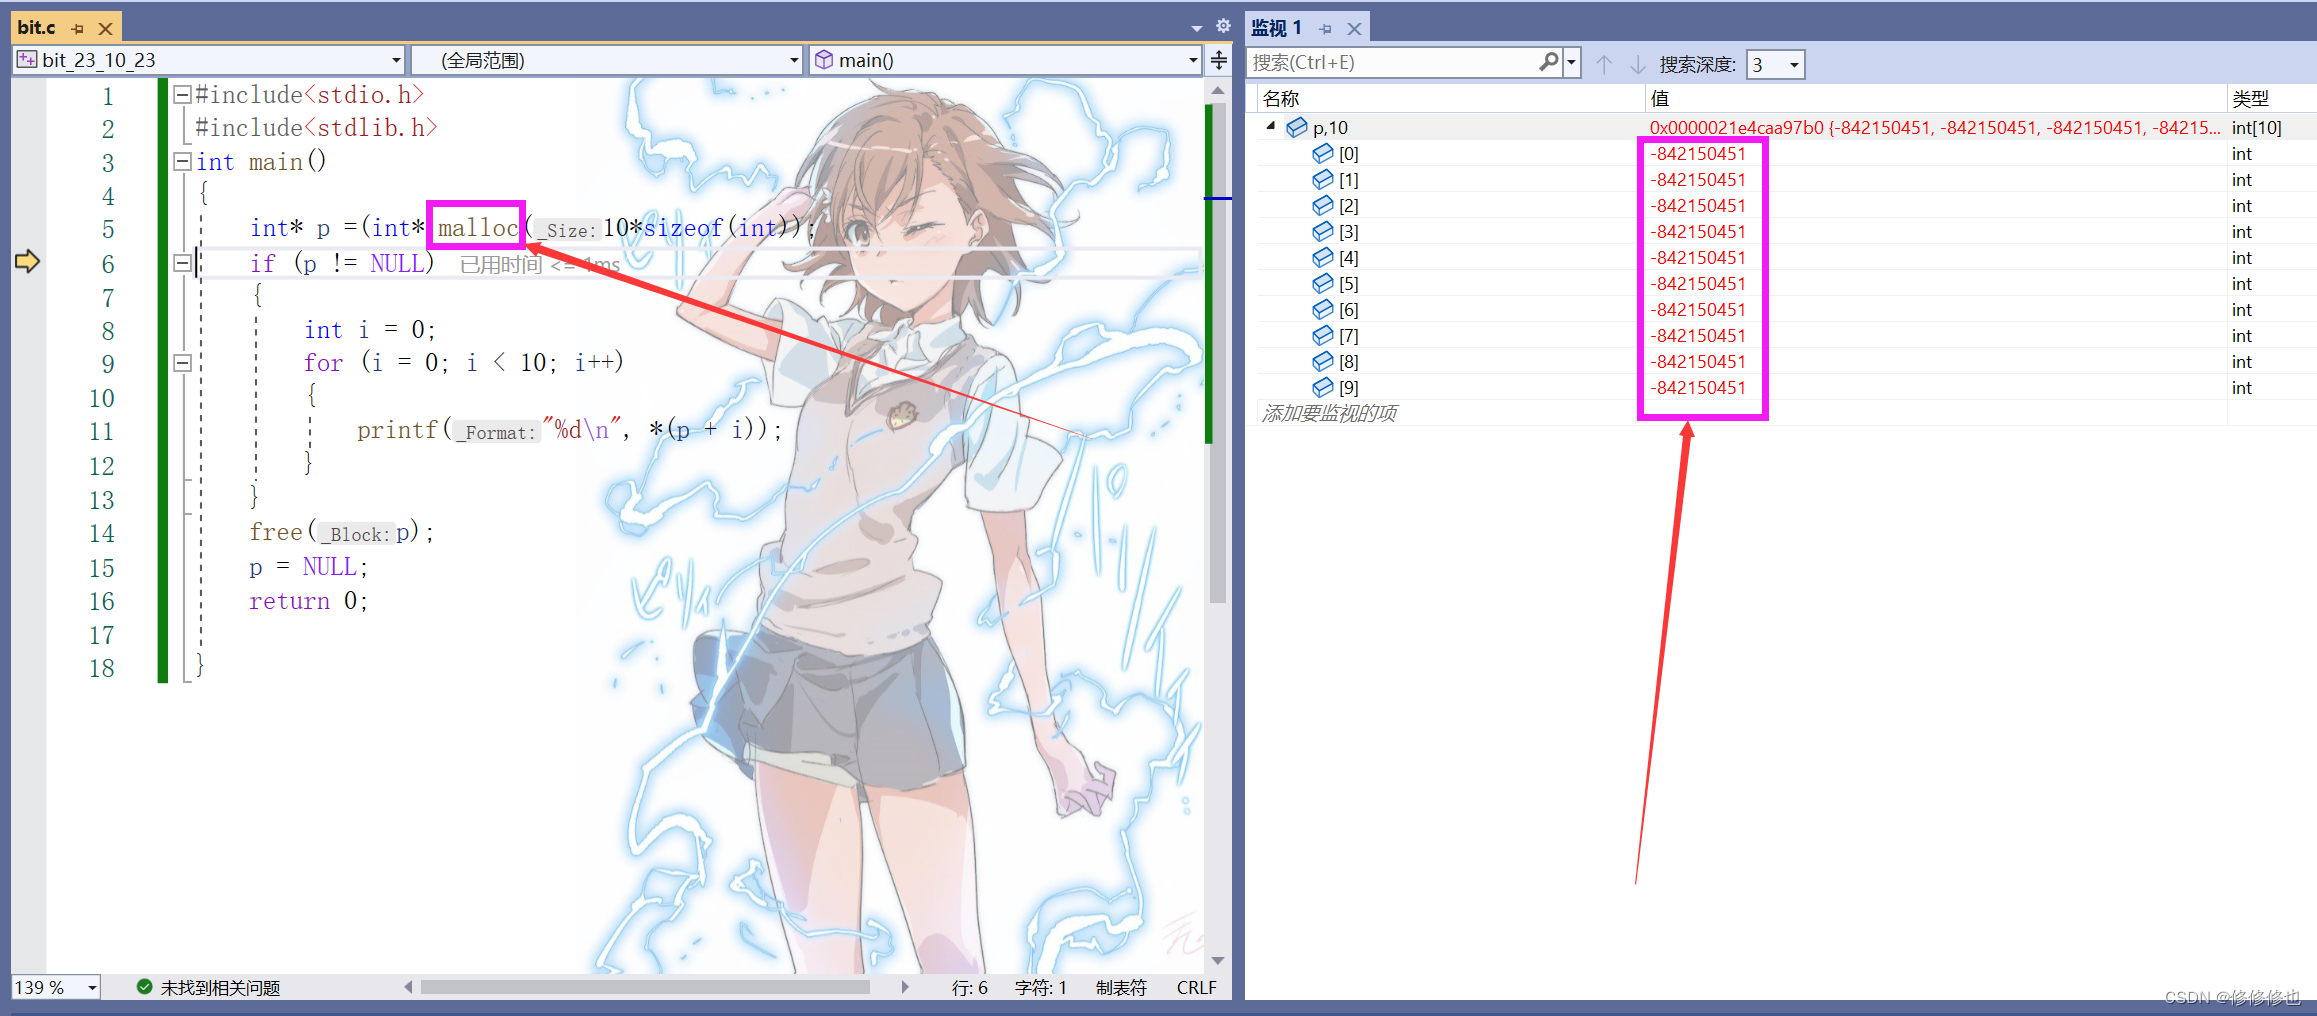Screen dimensions: 2317x1016
Task: Click the 类型 column header
Action: 2250,98
